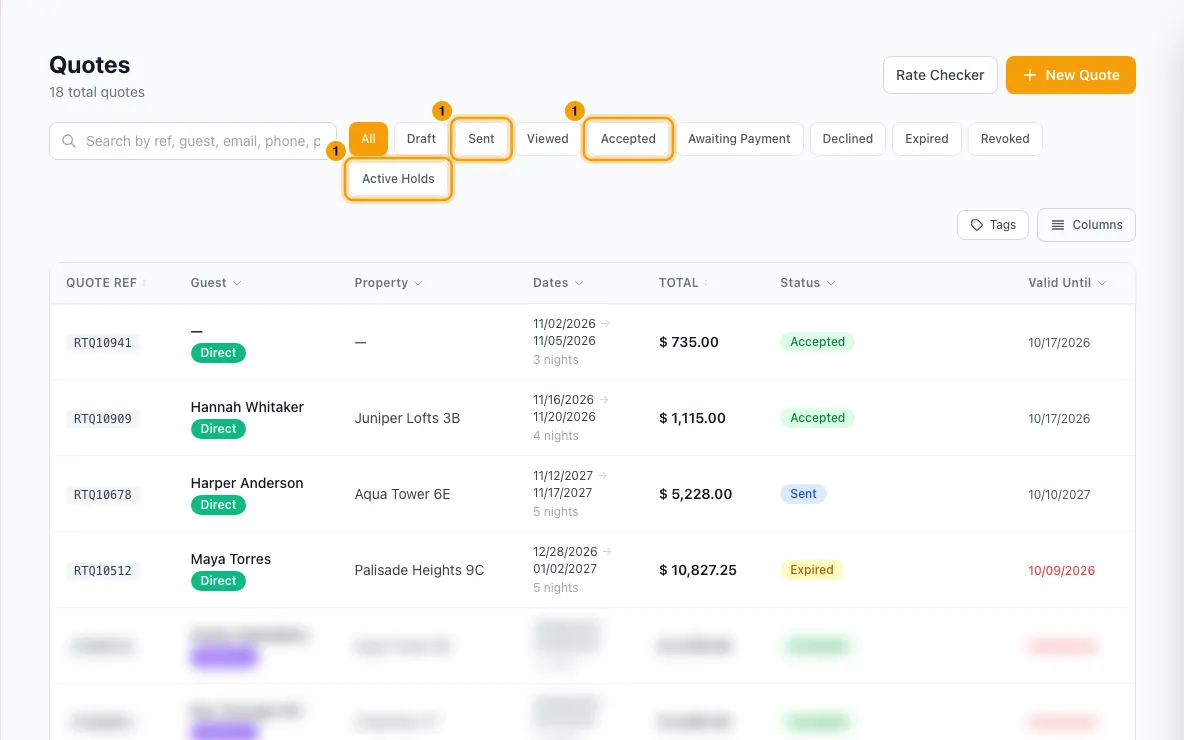
Task: Show Active Holds quotes
Action: [x=399, y=179]
